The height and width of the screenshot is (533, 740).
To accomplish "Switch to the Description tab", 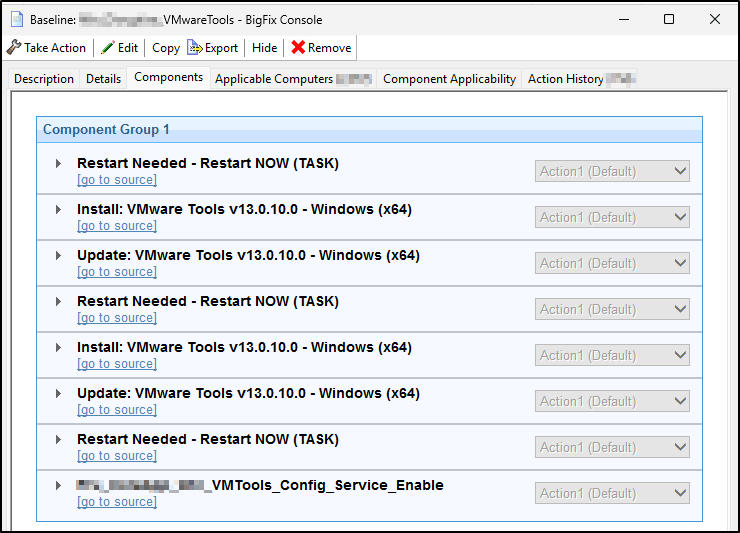I will pos(44,79).
